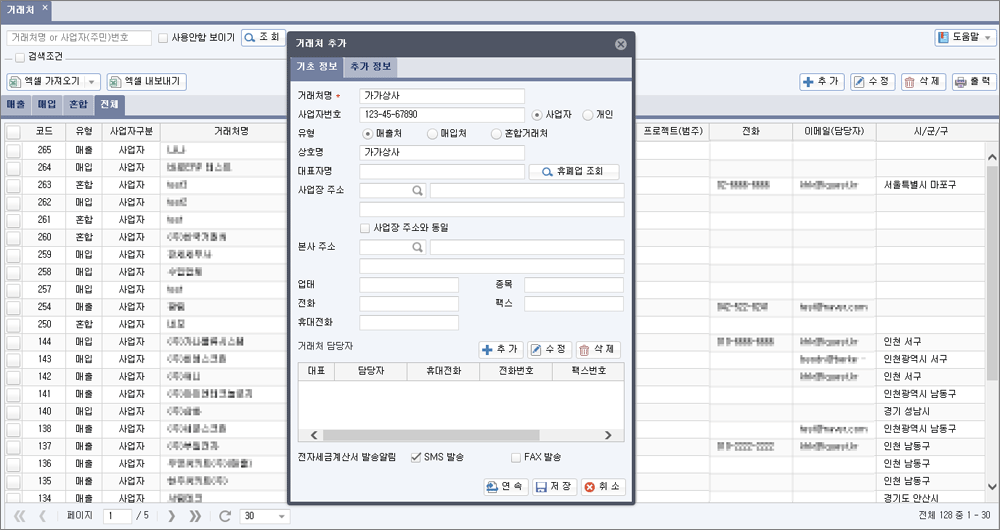
Task: Select the 혼합 filter tab
Action: pyautogui.click(x=78, y=105)
